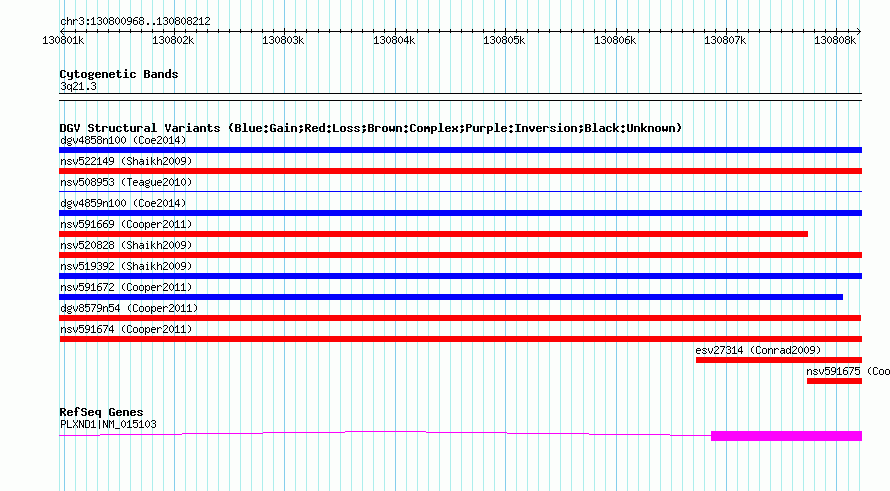
Task: Open nsv591674 (Cooper2011) label
Action: 126,329
